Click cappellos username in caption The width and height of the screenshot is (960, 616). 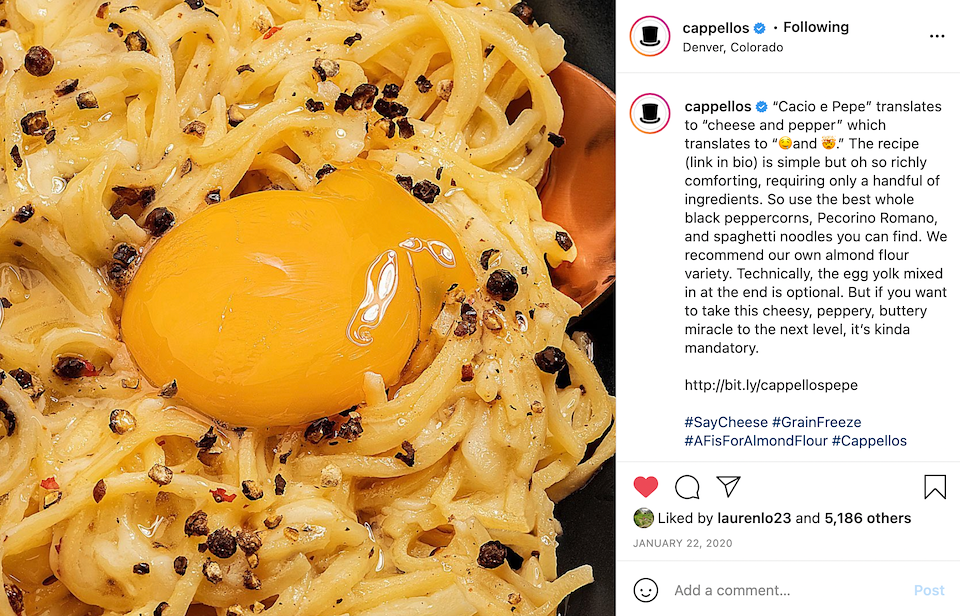click(x=718, y=107)
